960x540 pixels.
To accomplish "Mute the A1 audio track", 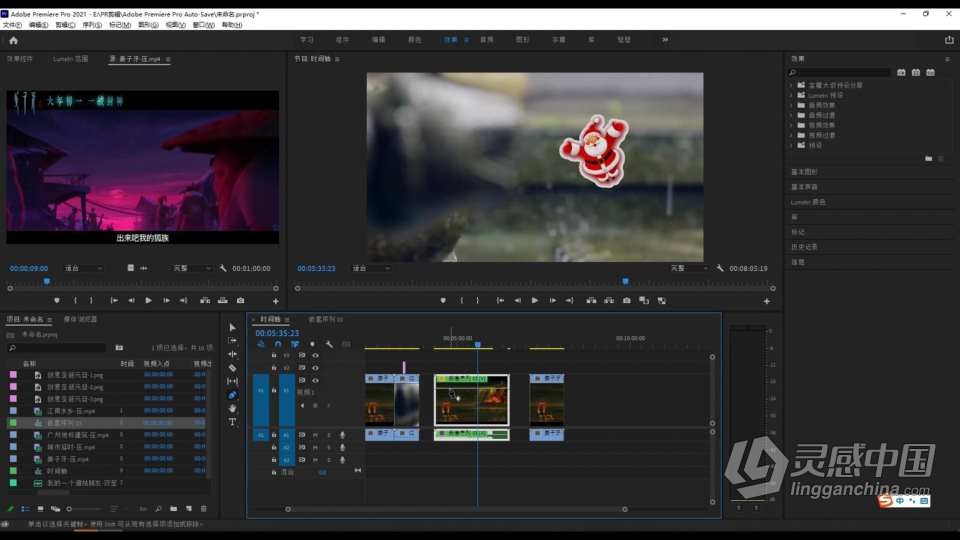I will [x=315, y=435].
